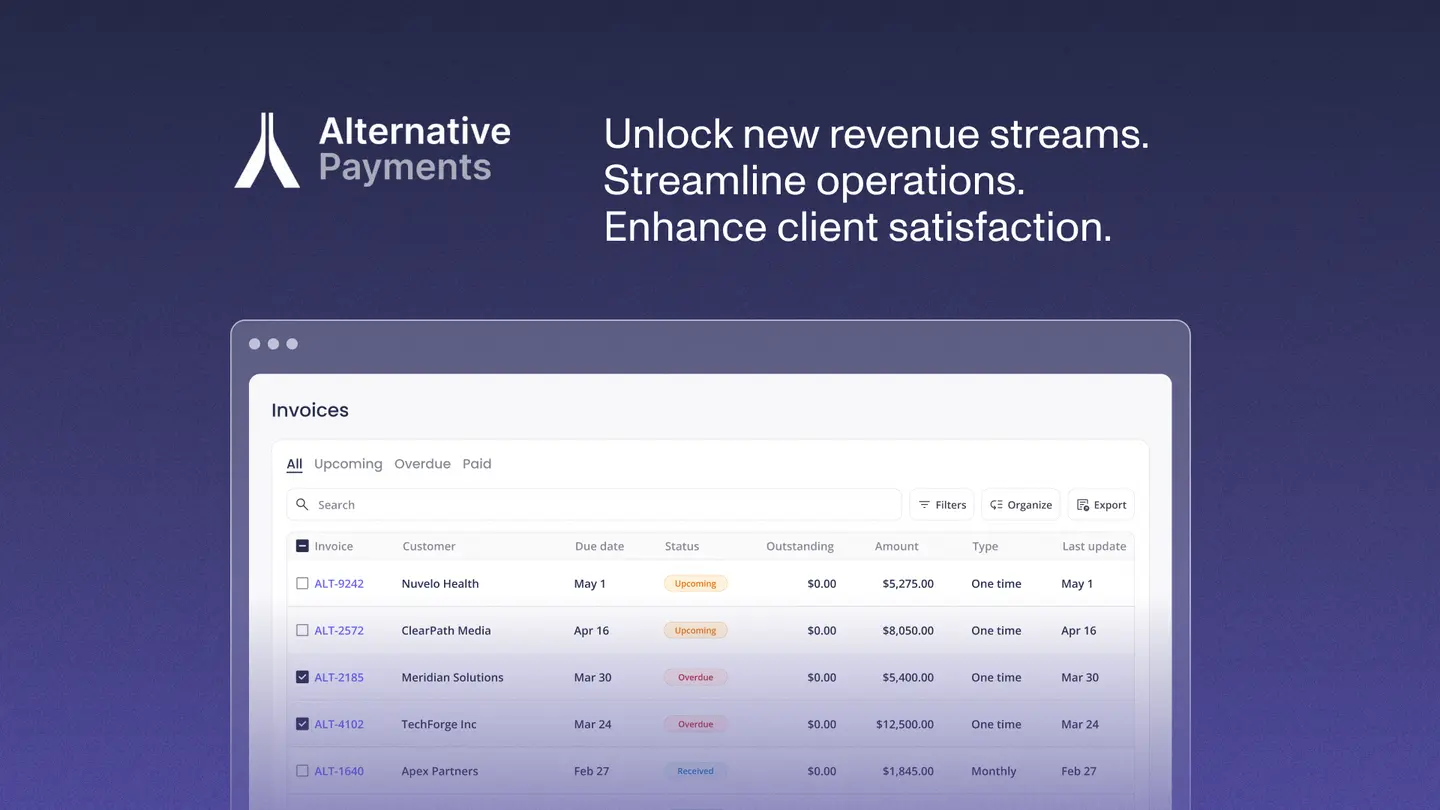1440x810 pixels.
Task: Switch to the Paid tab
Action: point(477,464)
